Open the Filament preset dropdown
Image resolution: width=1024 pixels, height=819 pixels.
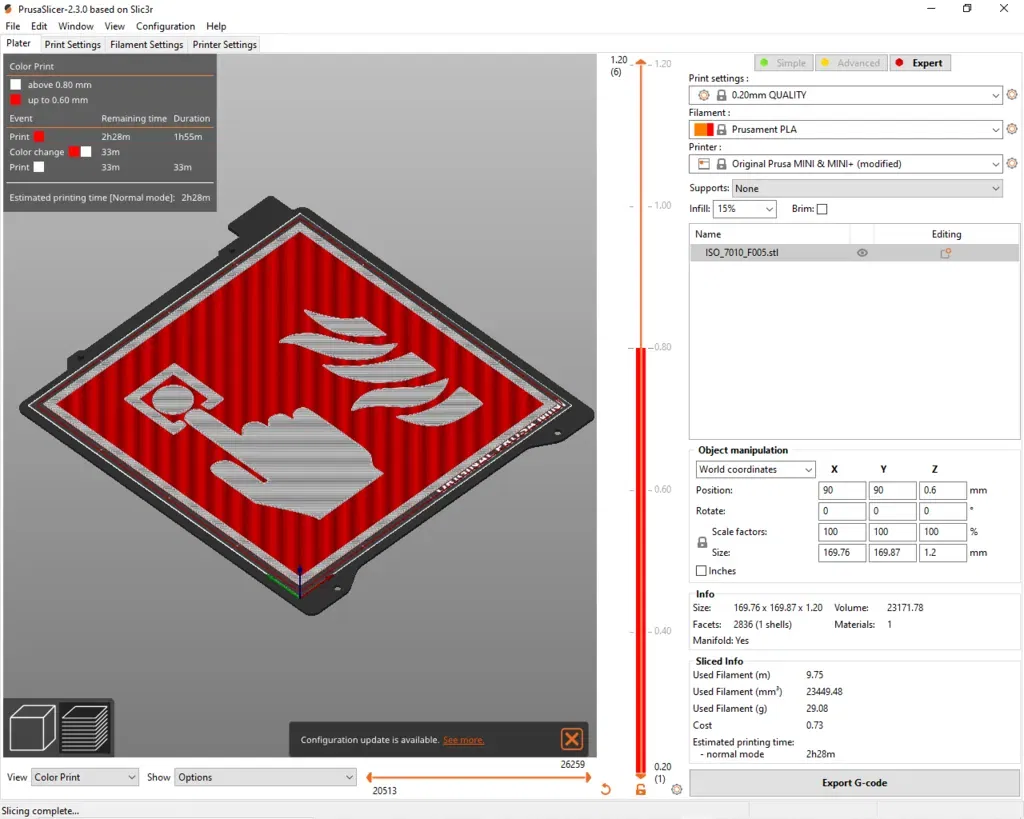click(x=846, y=129)
